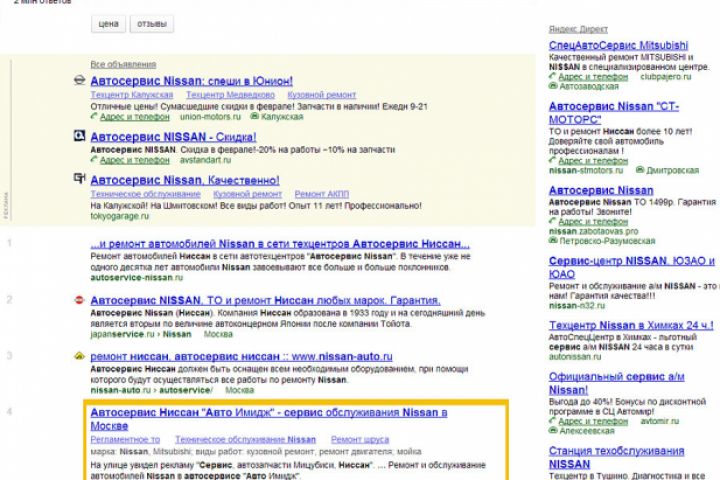Click the yellow favicon beside nissan-auto.ru result
This screenshot has height=480, width=720.
click(x=79, y=356)
